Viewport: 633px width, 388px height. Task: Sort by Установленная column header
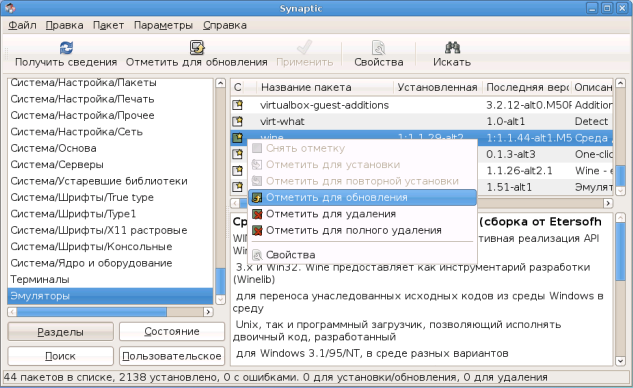click(x=438, y=87)
